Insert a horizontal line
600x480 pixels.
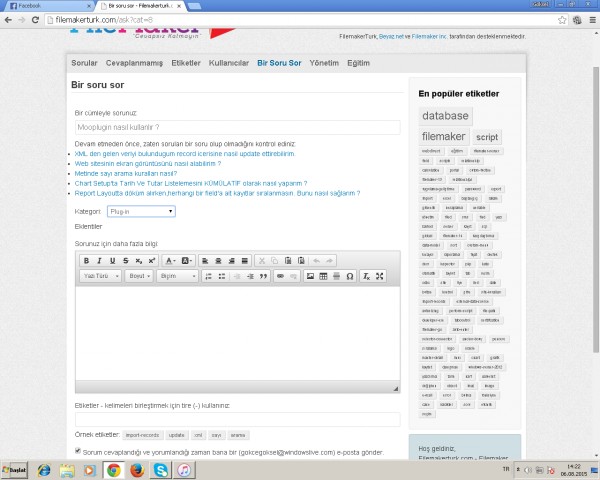pyautogui.click(x=336, y=276)
